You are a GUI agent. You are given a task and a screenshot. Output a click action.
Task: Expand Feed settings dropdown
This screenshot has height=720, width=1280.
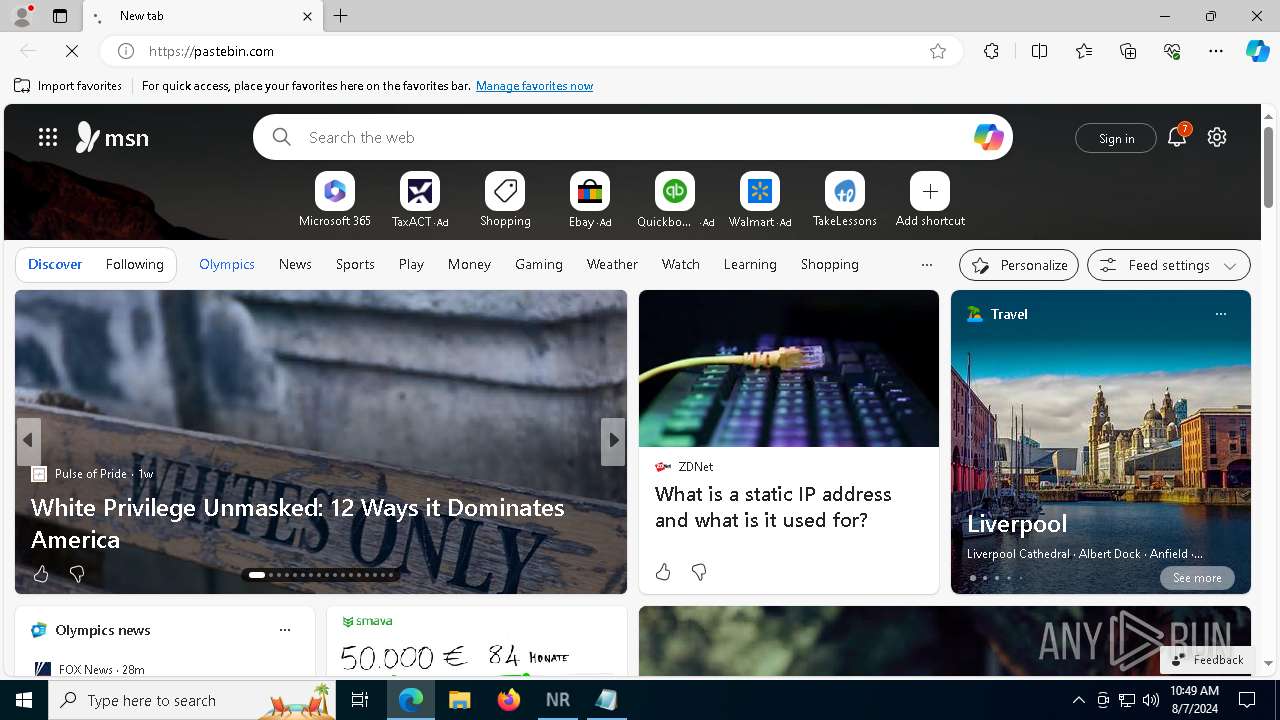click(1168, 265)
